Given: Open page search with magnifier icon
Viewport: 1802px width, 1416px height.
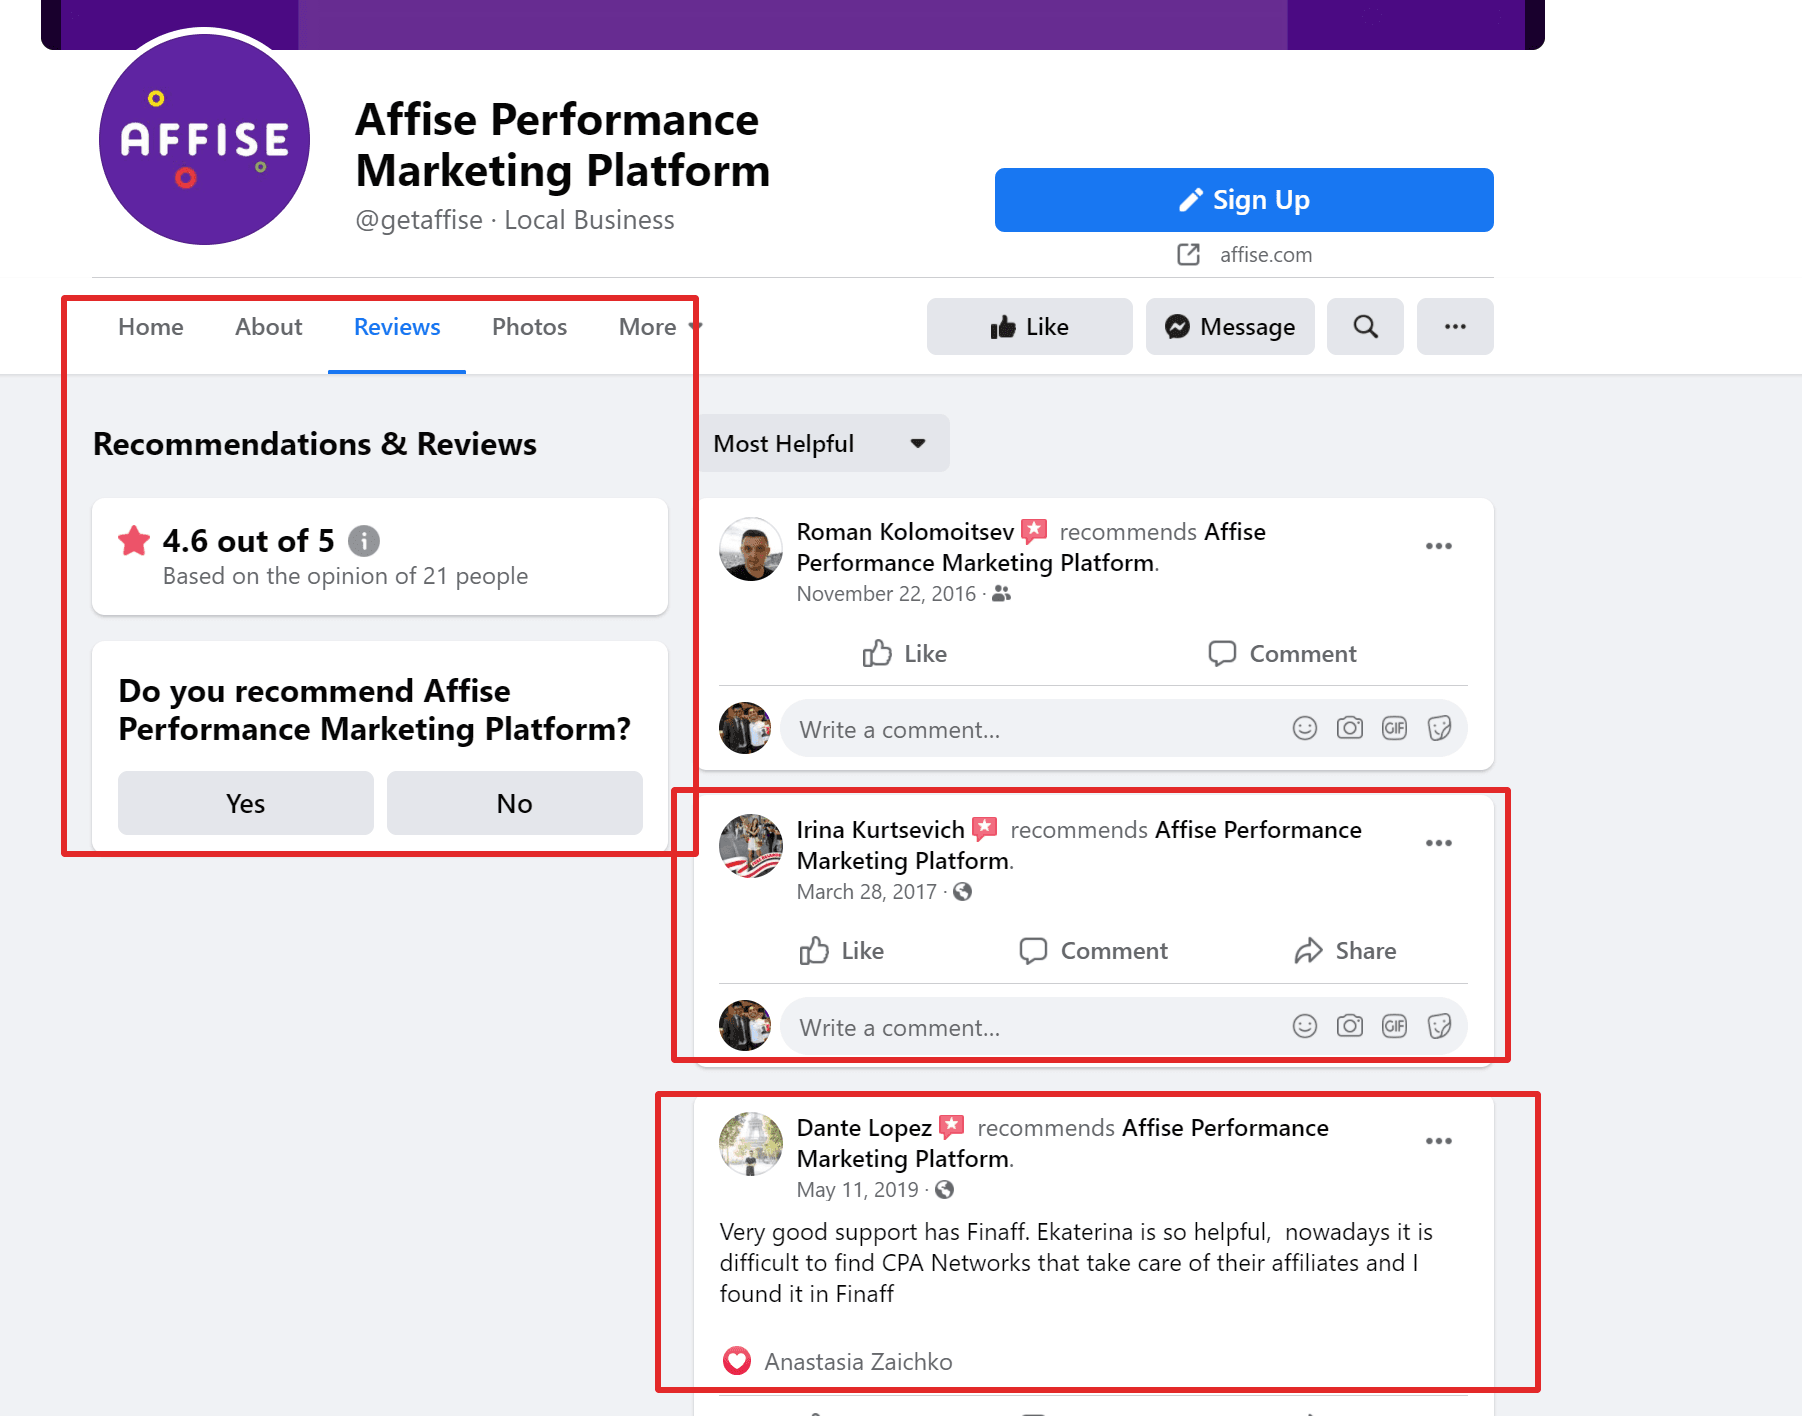Looking at the screenshot, I should [x=1365, y=327].
